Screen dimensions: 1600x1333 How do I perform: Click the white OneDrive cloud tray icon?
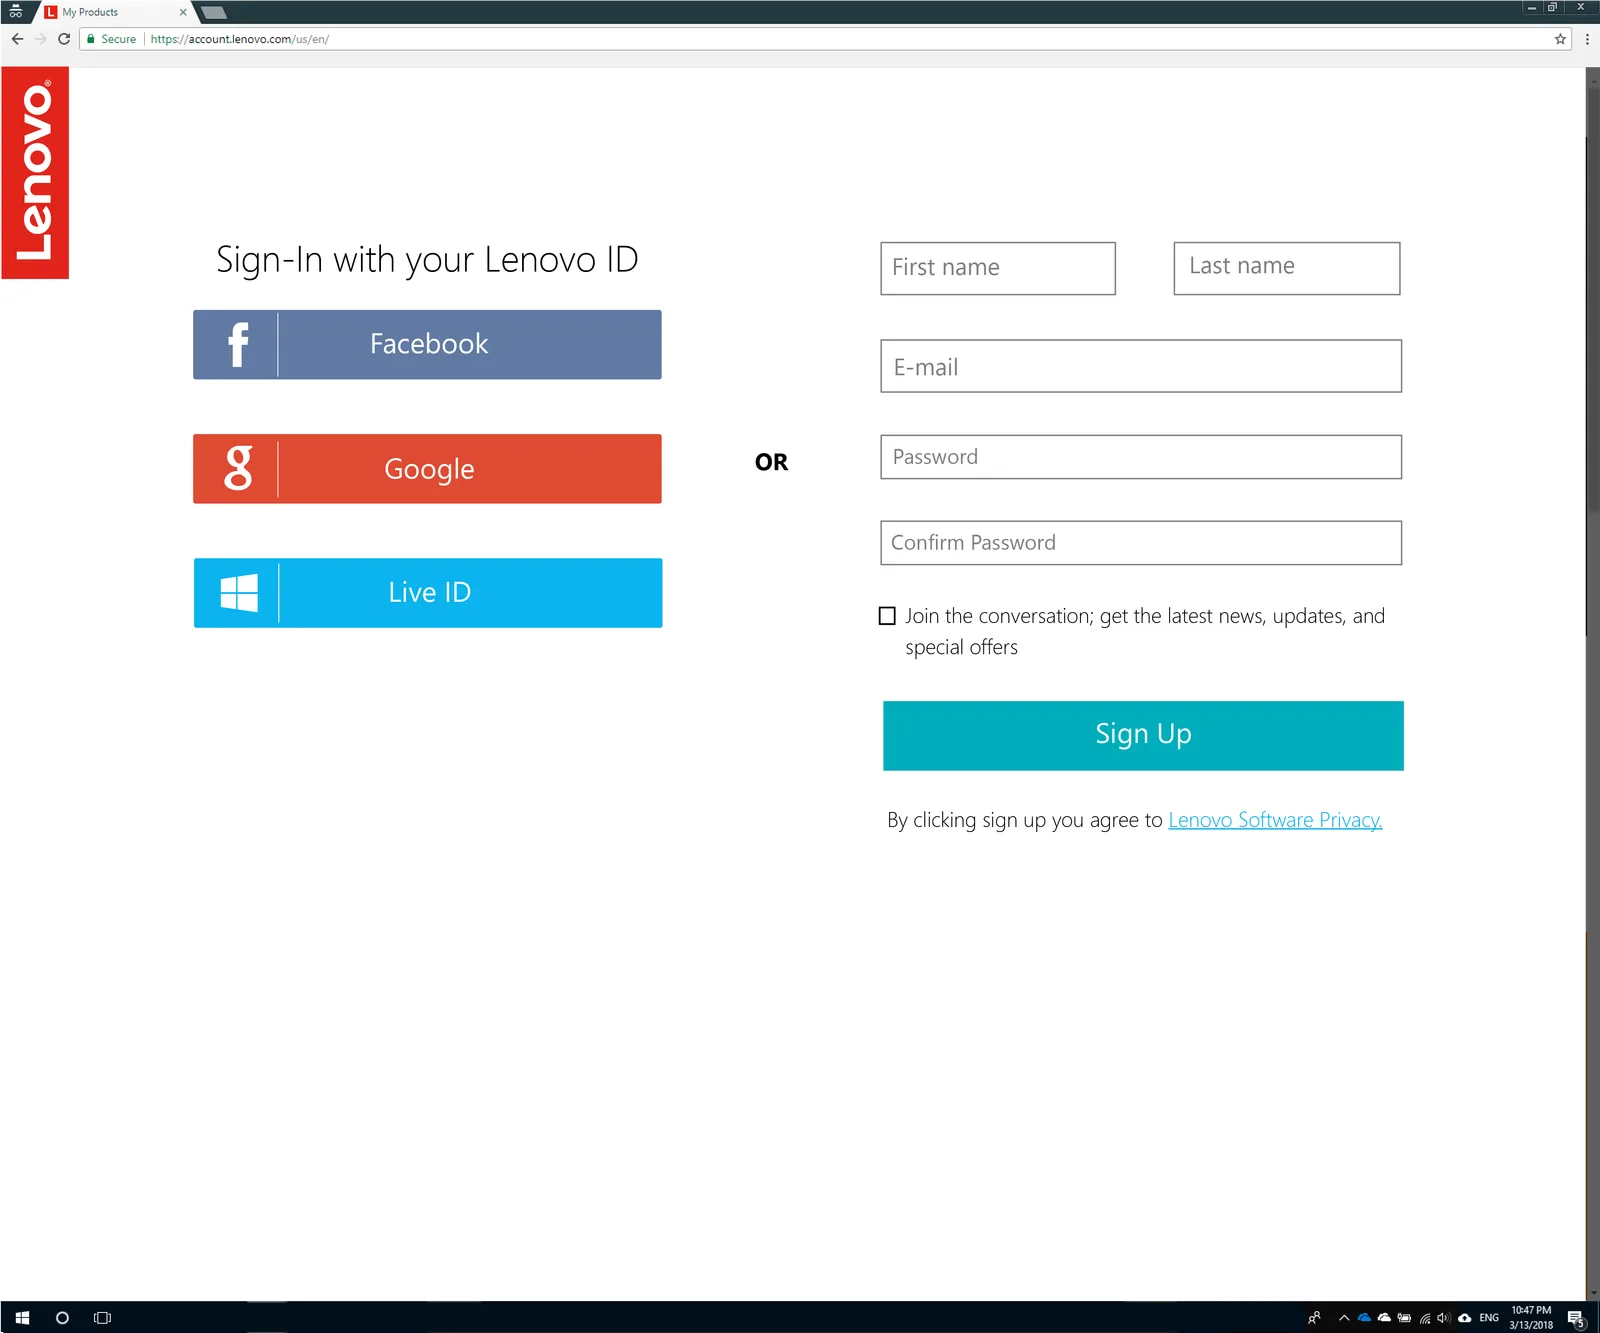coord(1384,1318)
